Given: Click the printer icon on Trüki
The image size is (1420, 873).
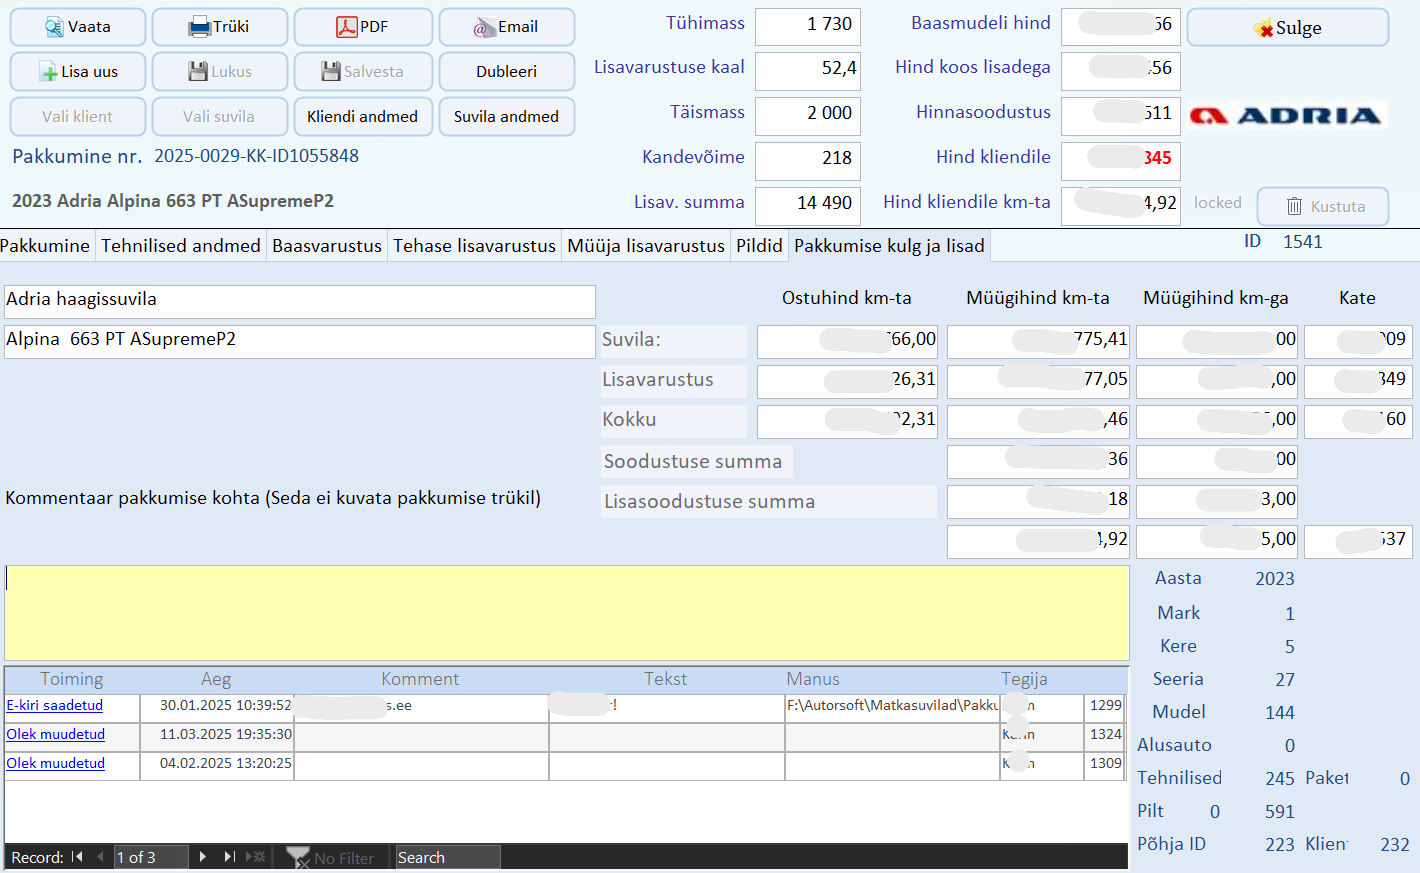Looking at the screenshot, I should point(200,27).
